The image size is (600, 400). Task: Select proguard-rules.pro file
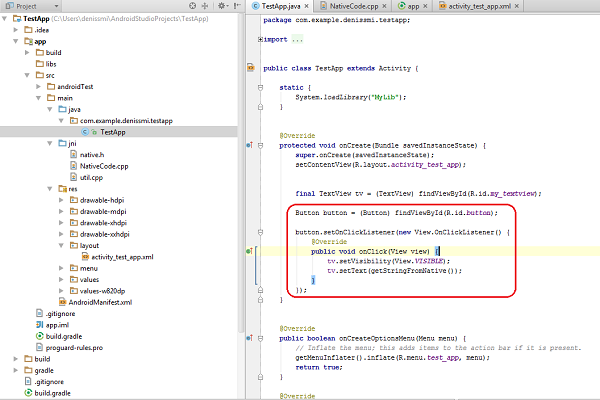click(x=69, y=348)
